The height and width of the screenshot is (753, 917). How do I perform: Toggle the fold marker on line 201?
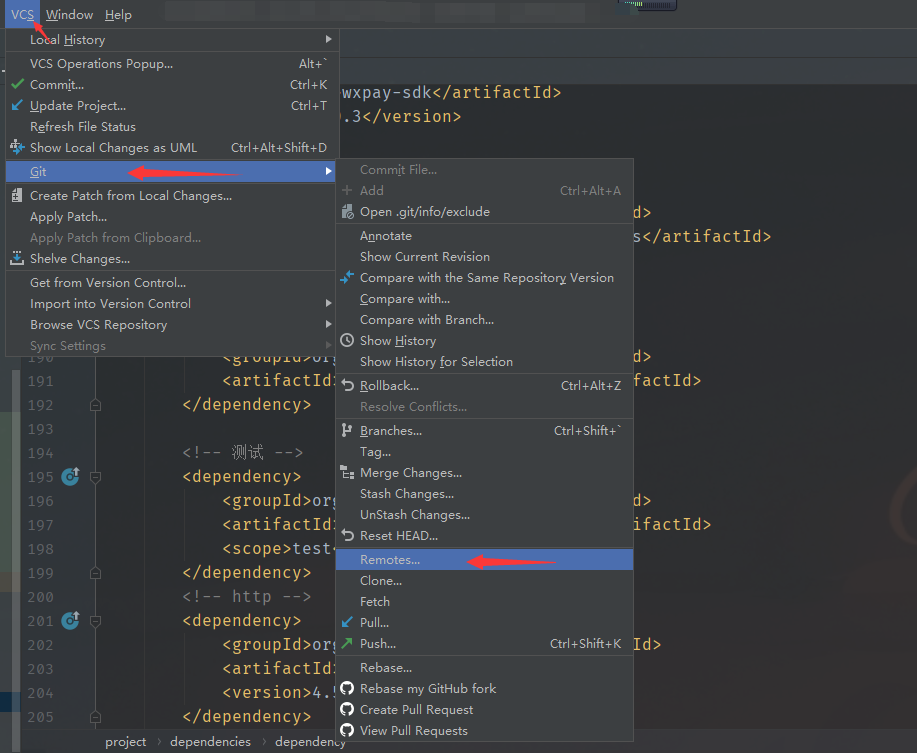pos(95,621)
